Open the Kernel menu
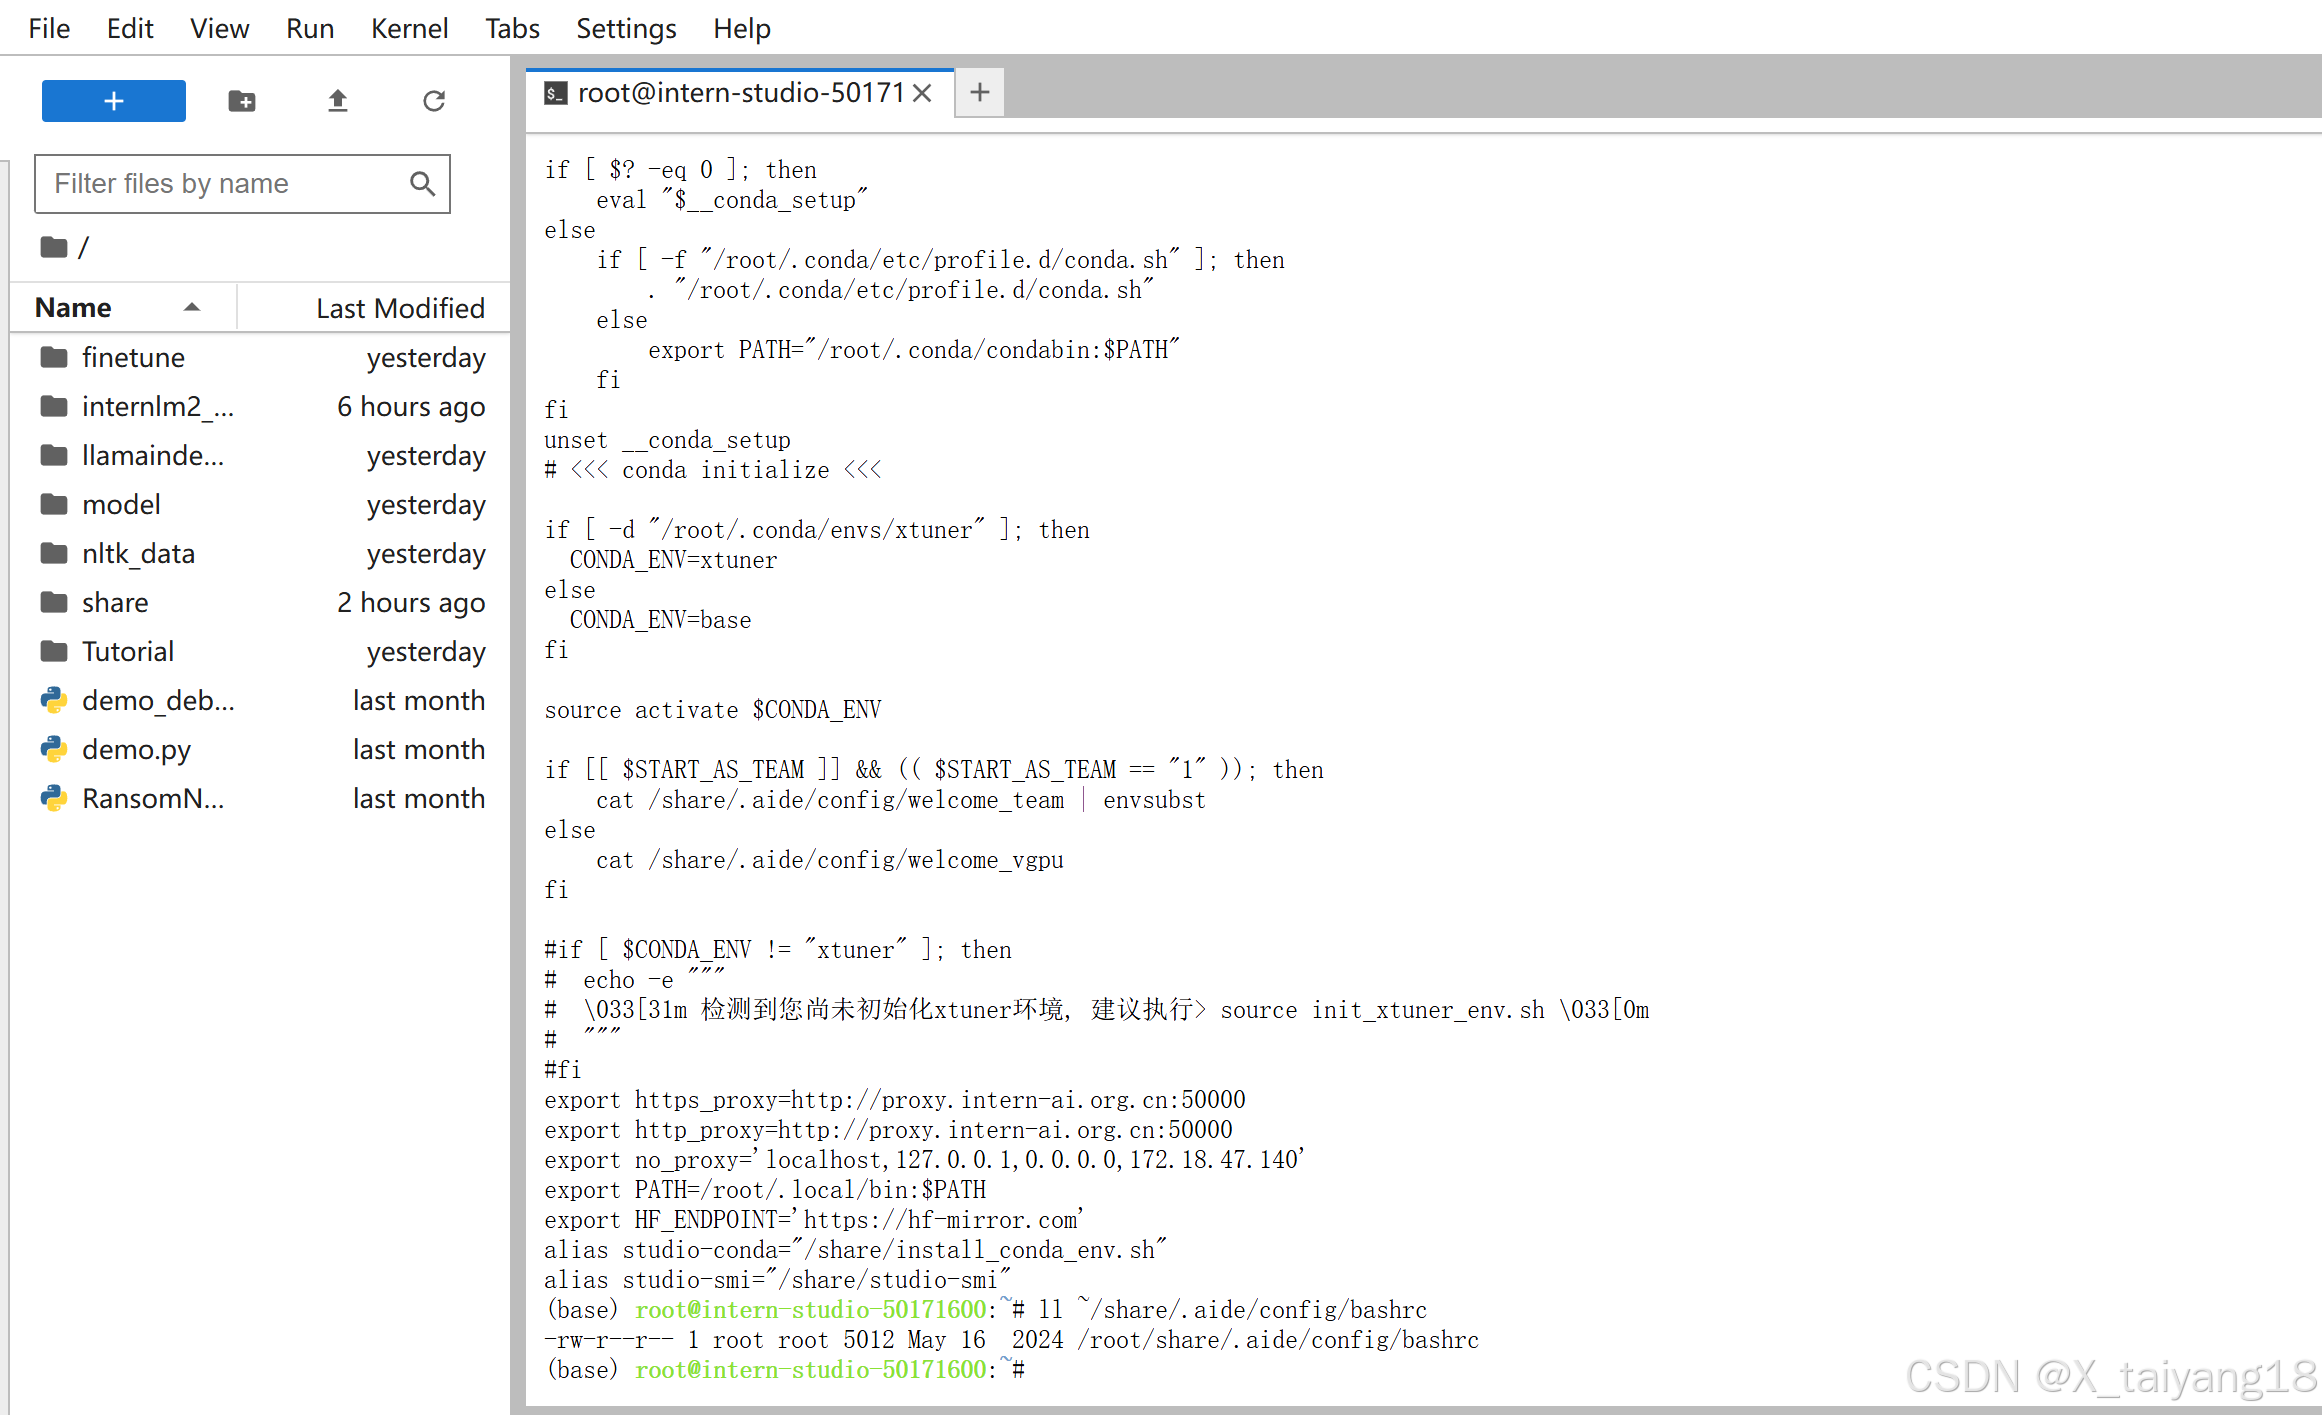 408,28
